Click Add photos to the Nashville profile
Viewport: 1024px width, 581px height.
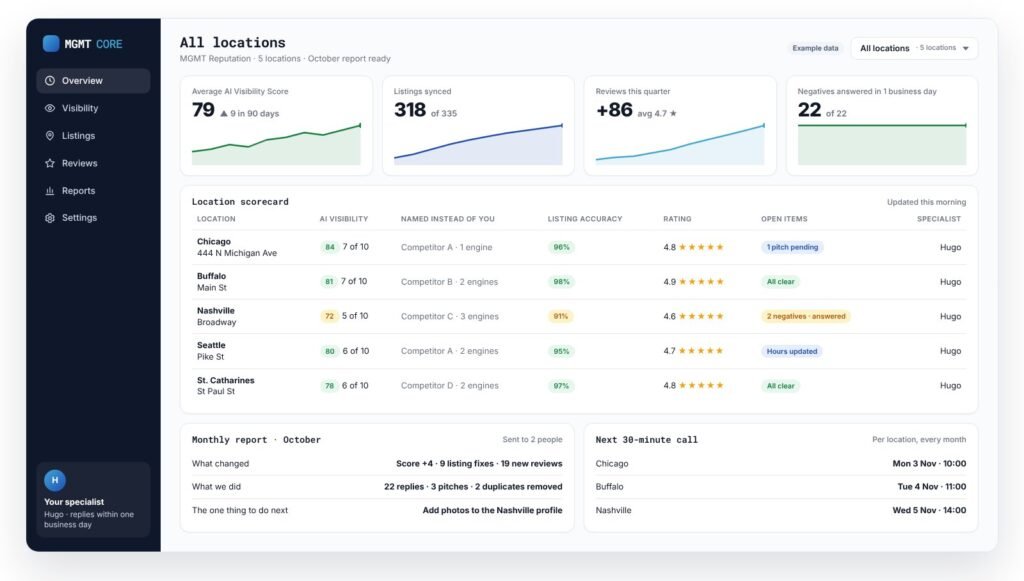[492, 510]
